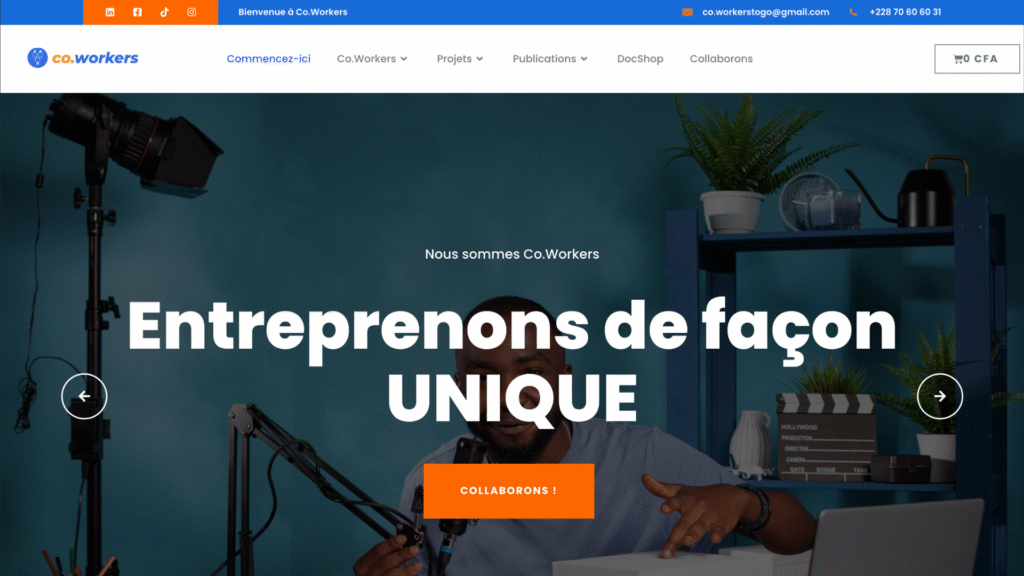Select the Commencez-ici menu item

click(268, 59)
